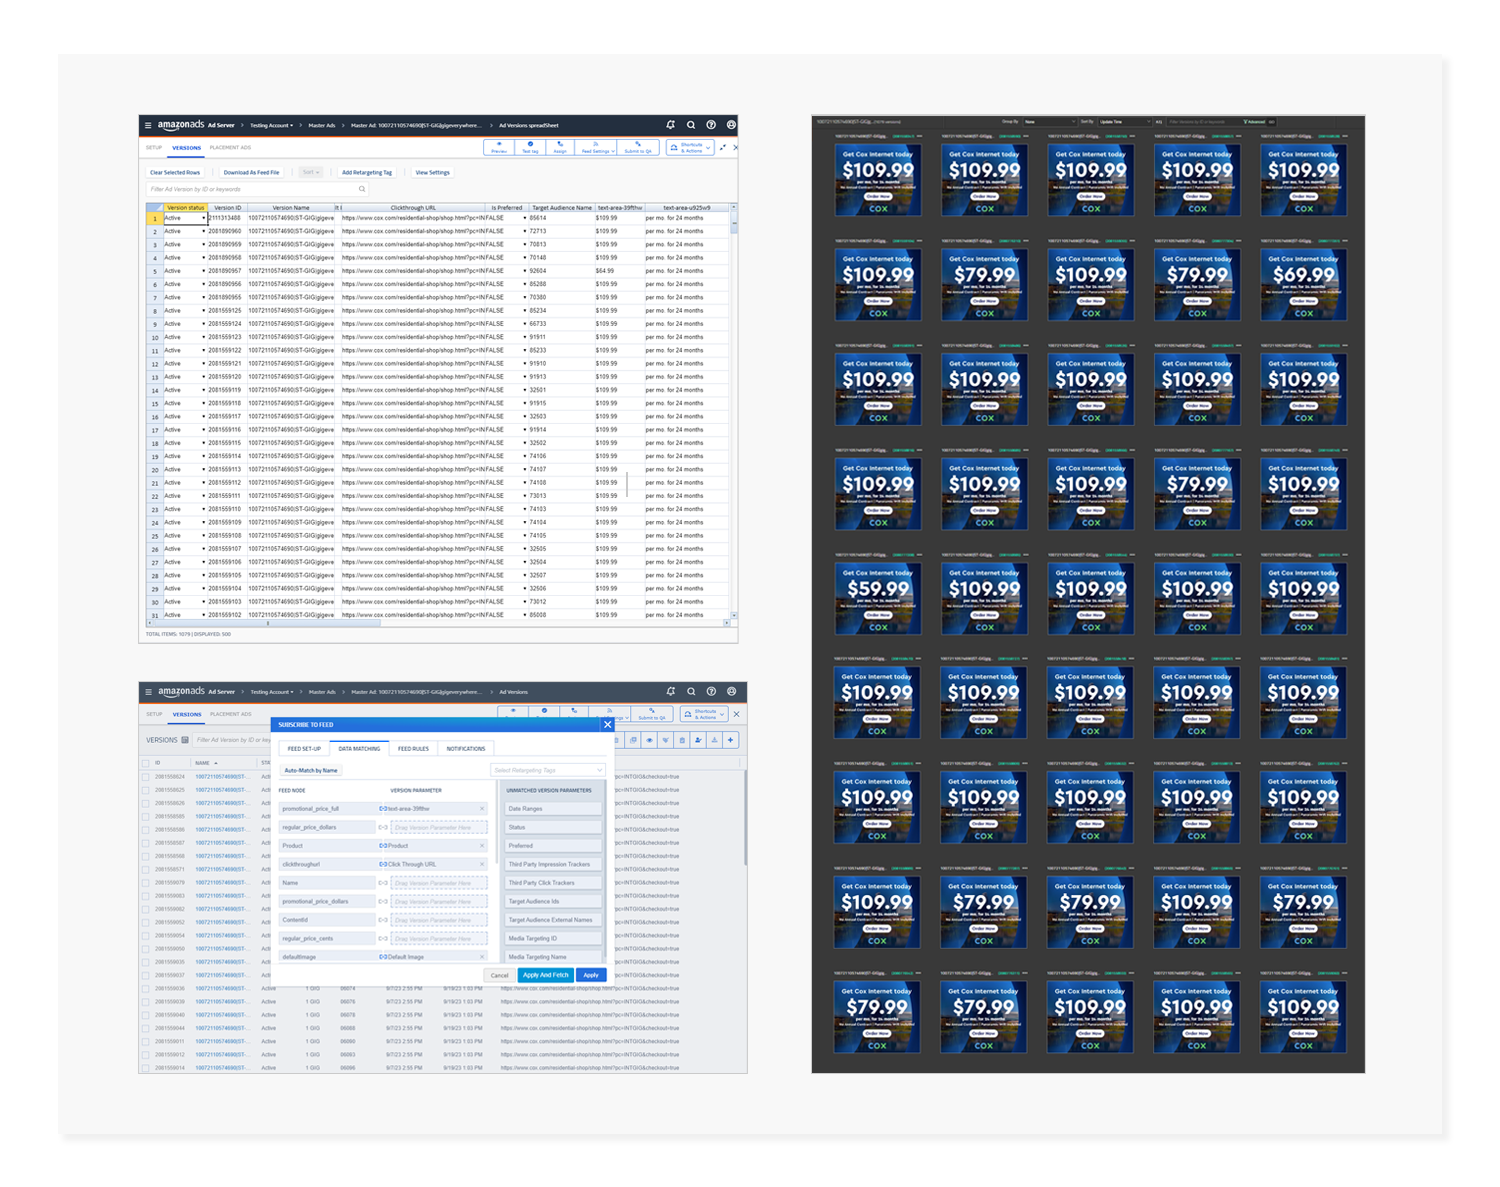1500x1187 pixels.
Task: Click Clear Selected Rows button
Action: [x=175, y=172]
